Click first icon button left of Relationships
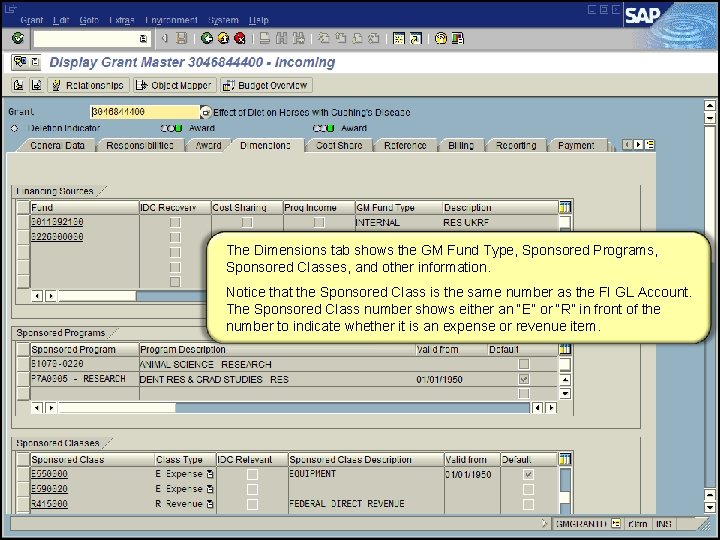 (18, 85)
